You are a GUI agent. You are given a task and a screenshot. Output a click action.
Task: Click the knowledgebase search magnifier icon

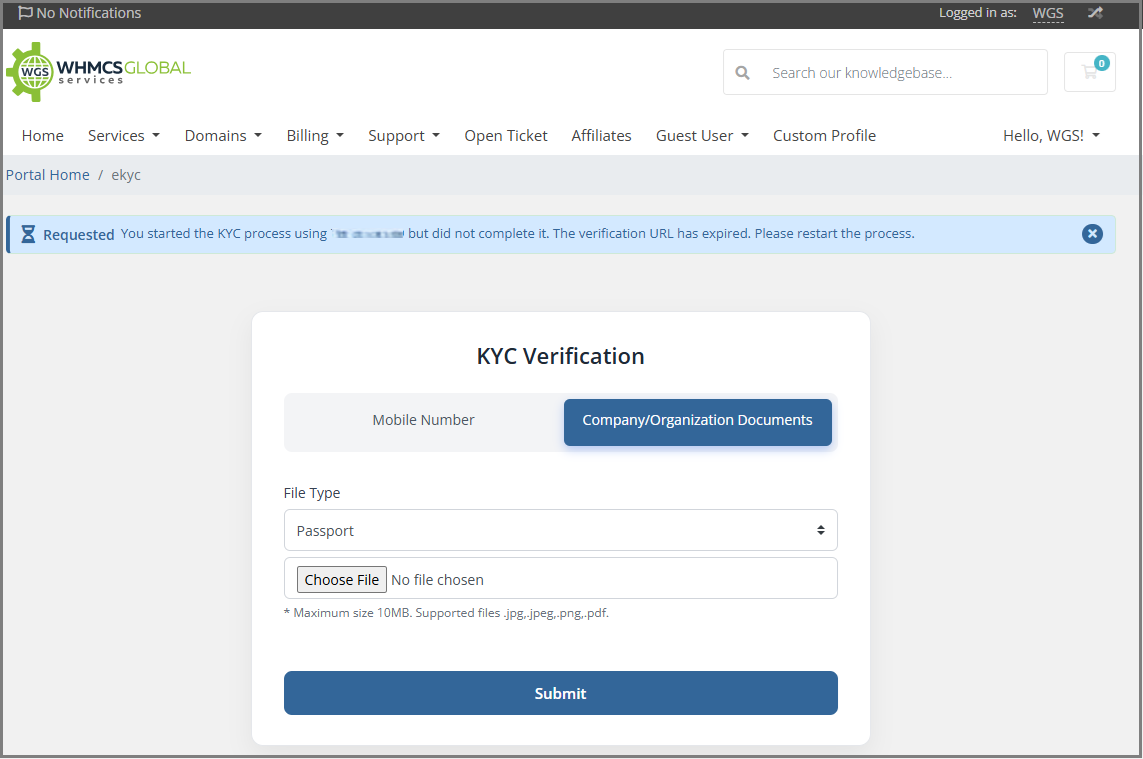click(x=742, y=73)
